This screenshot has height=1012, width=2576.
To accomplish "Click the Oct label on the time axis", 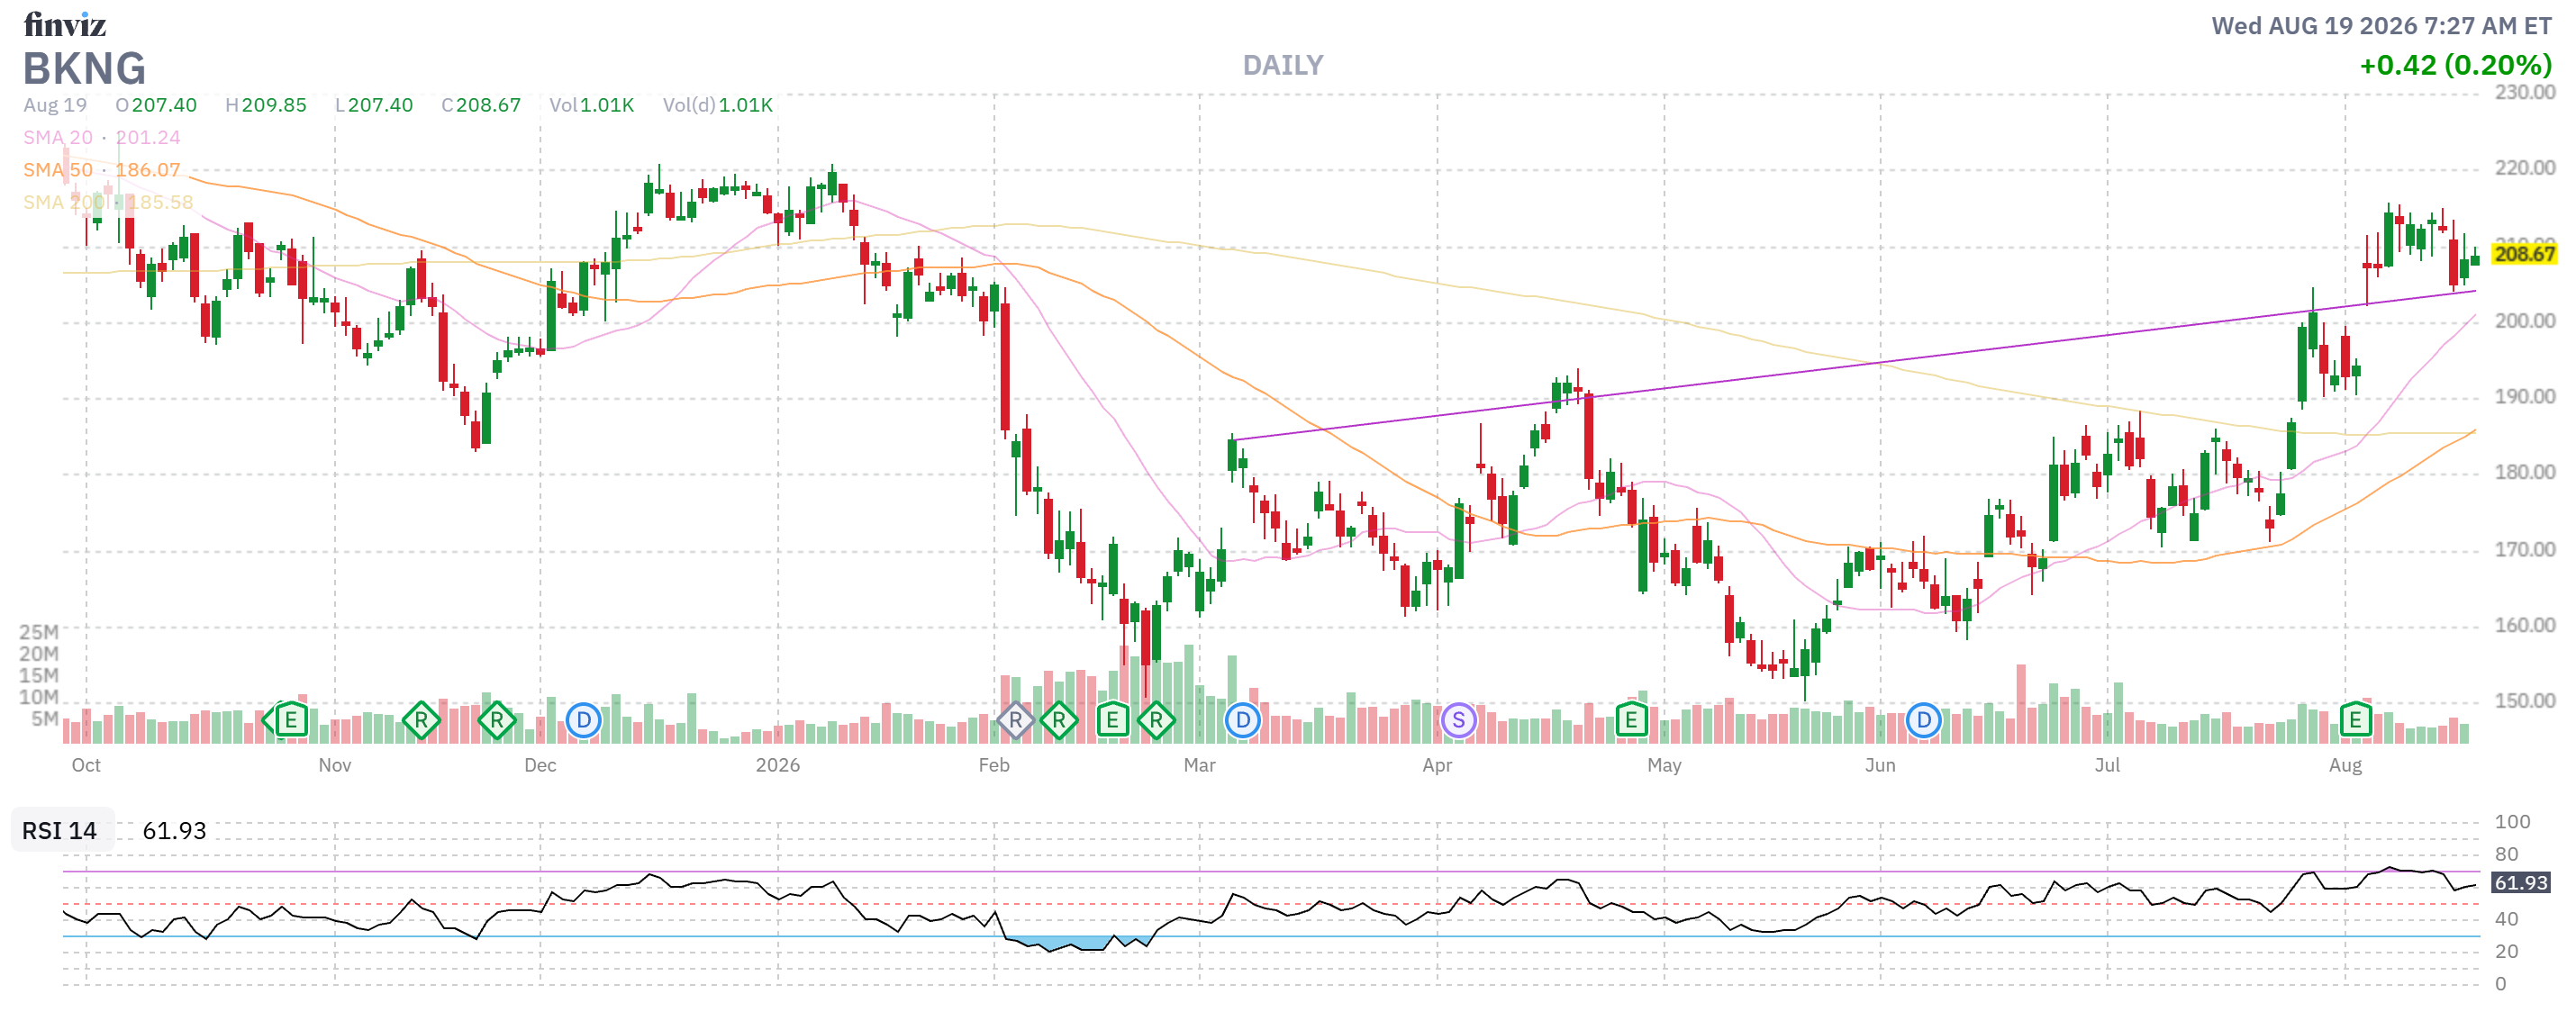I will 86,766.
